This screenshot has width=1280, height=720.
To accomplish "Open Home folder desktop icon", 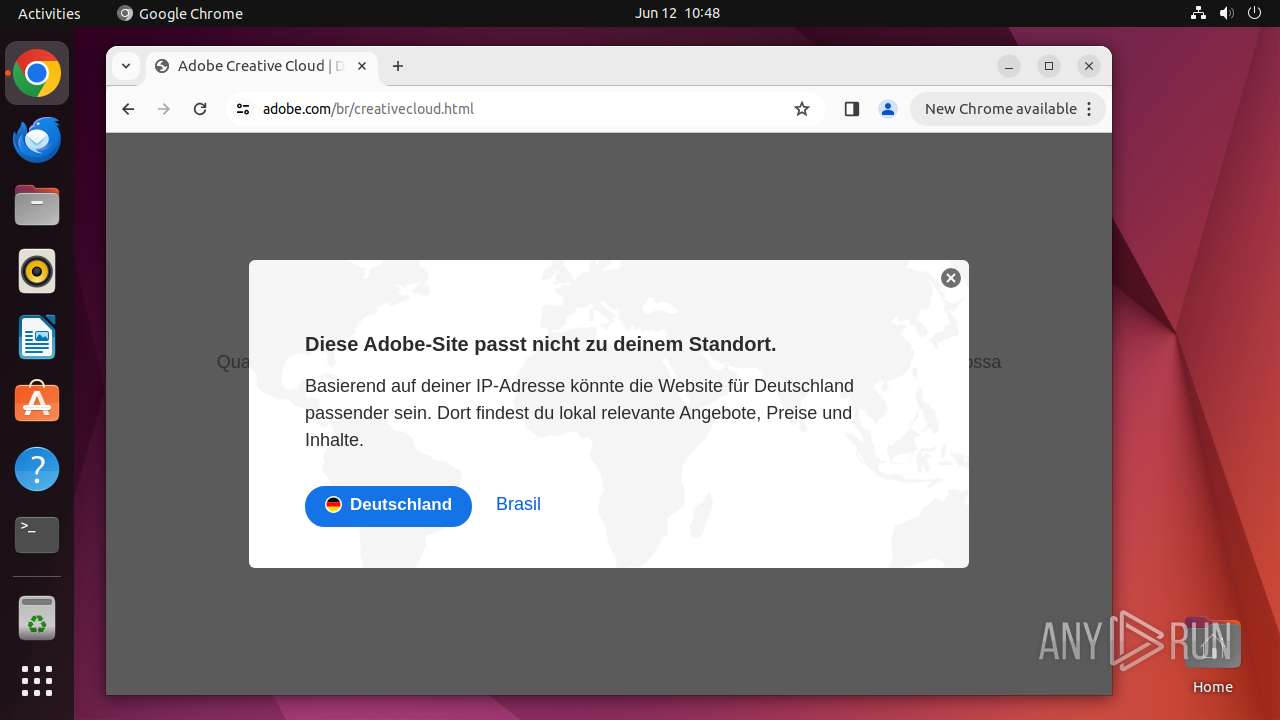I will click(x=1212, y=656).
